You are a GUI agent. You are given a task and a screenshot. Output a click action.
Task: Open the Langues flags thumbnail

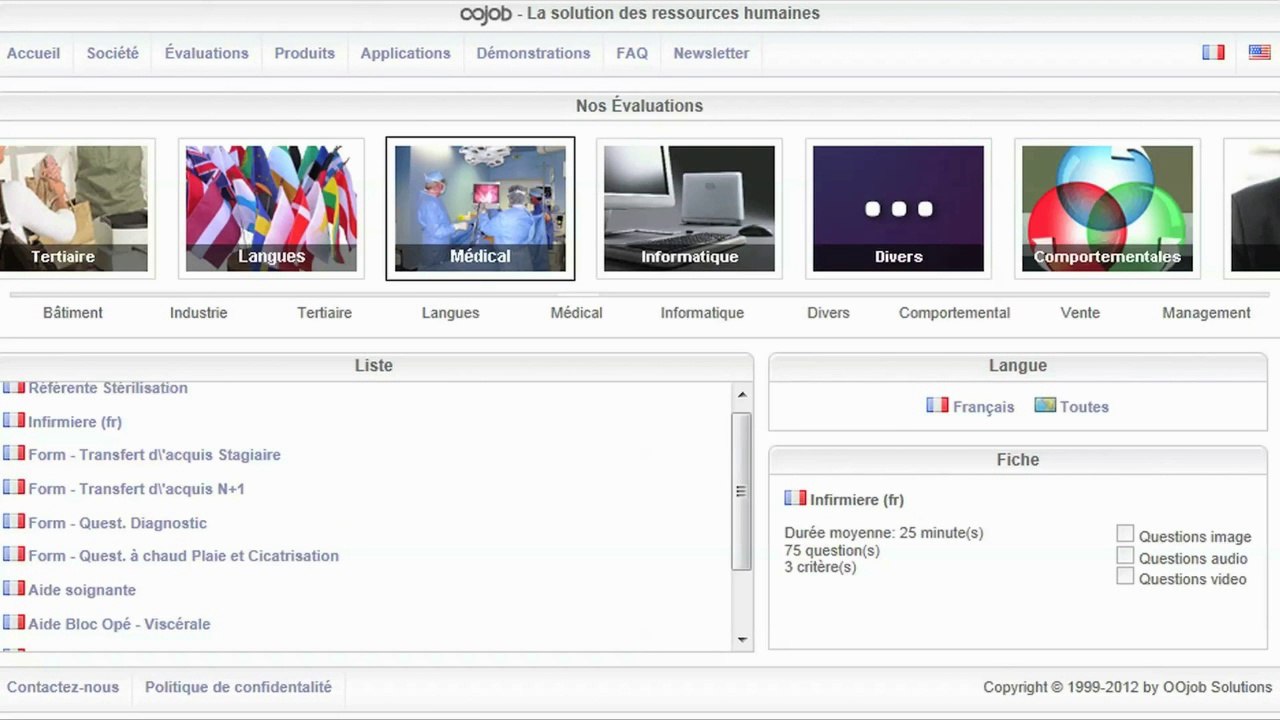click(271, 209)
